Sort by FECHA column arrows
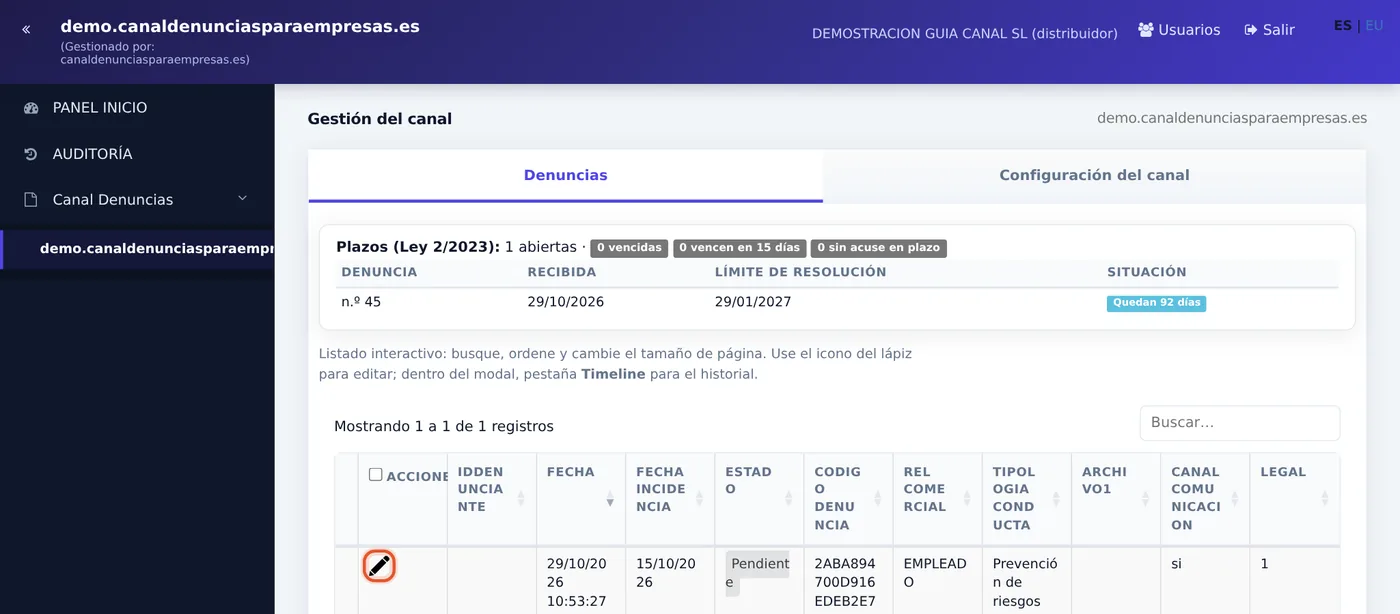This screenshot has width=1400, height=614. [x=610, y=498]
